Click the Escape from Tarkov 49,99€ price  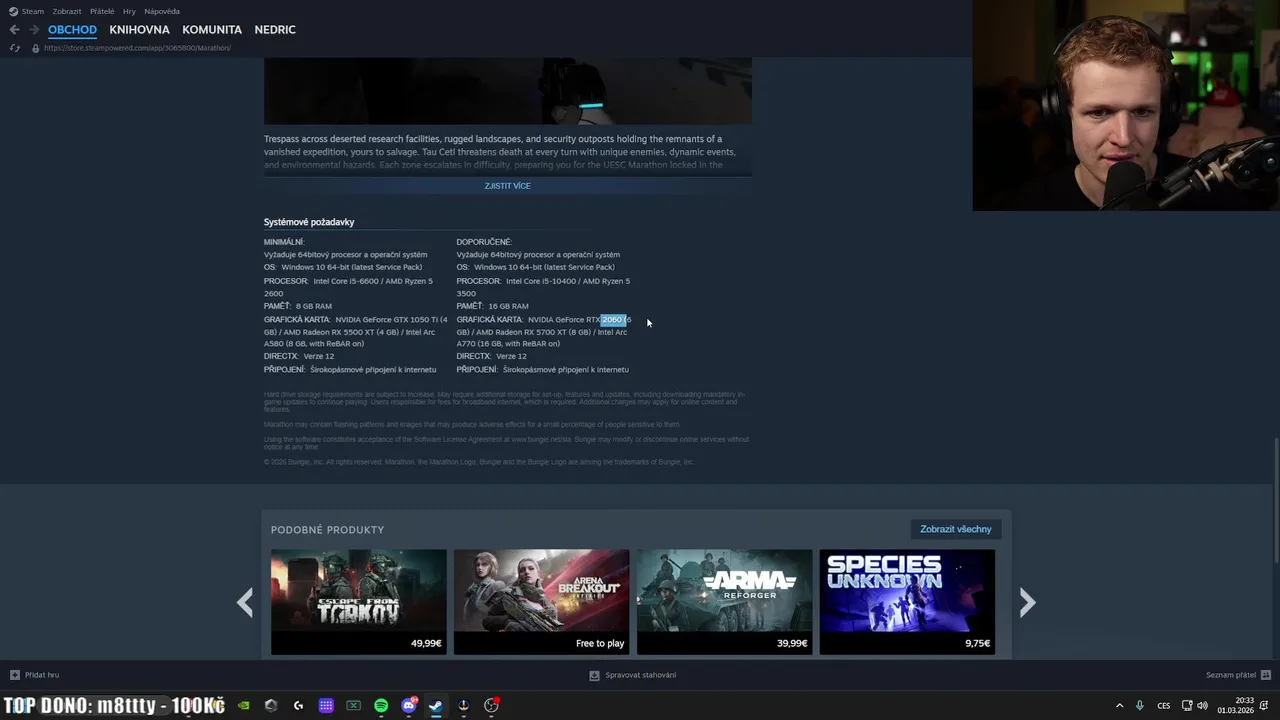coord(426,643)
